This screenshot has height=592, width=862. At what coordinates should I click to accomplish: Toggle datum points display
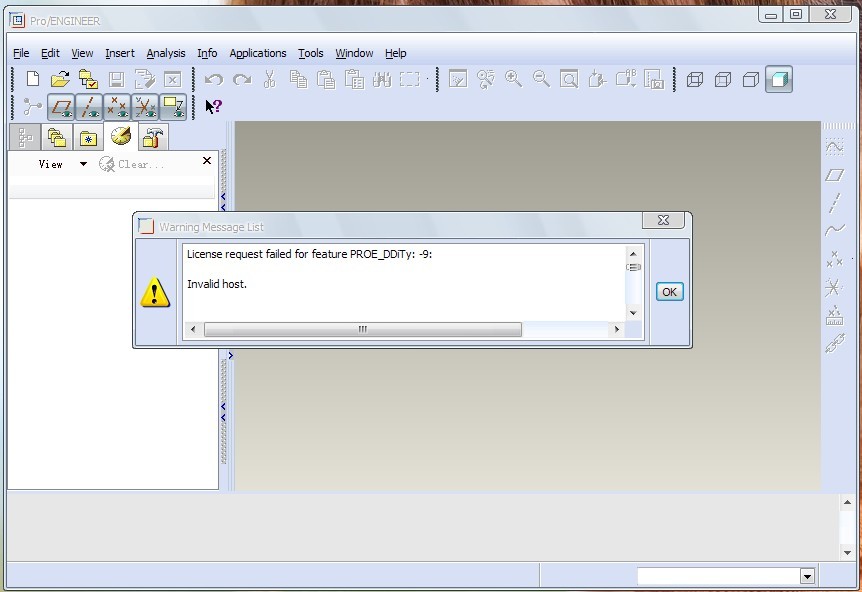tap(117, 107)
